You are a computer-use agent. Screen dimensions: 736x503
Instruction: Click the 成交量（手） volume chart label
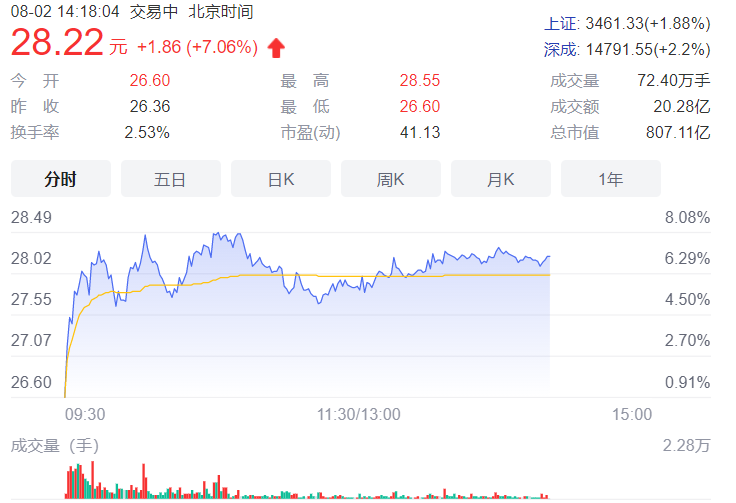tap(54, 444)
